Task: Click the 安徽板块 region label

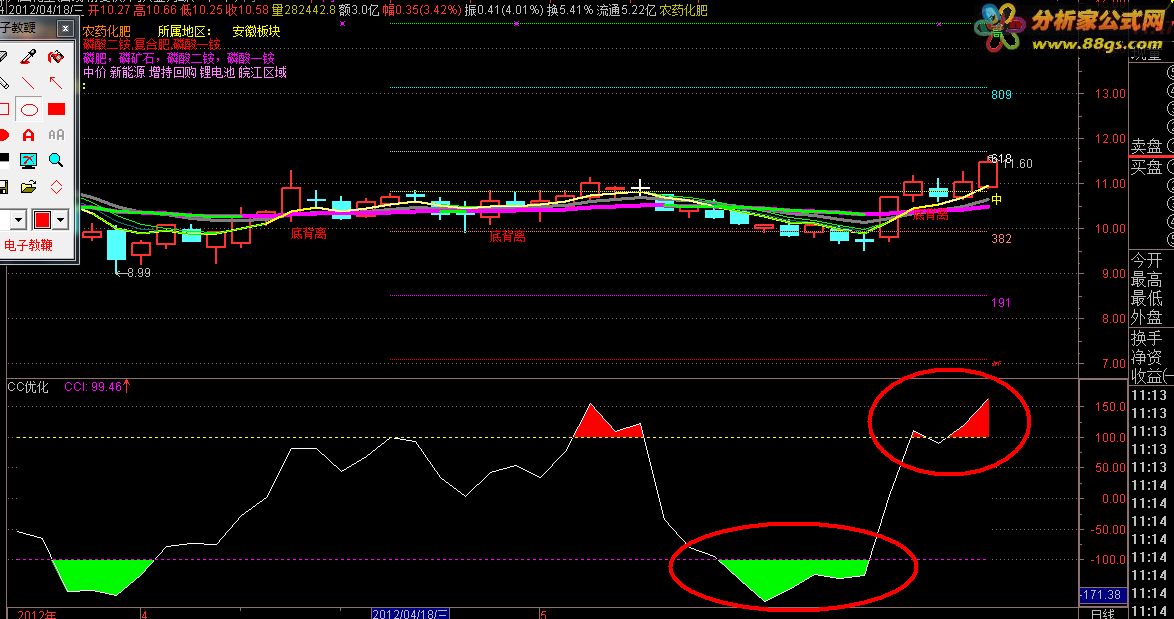Action: pos(256,31)
